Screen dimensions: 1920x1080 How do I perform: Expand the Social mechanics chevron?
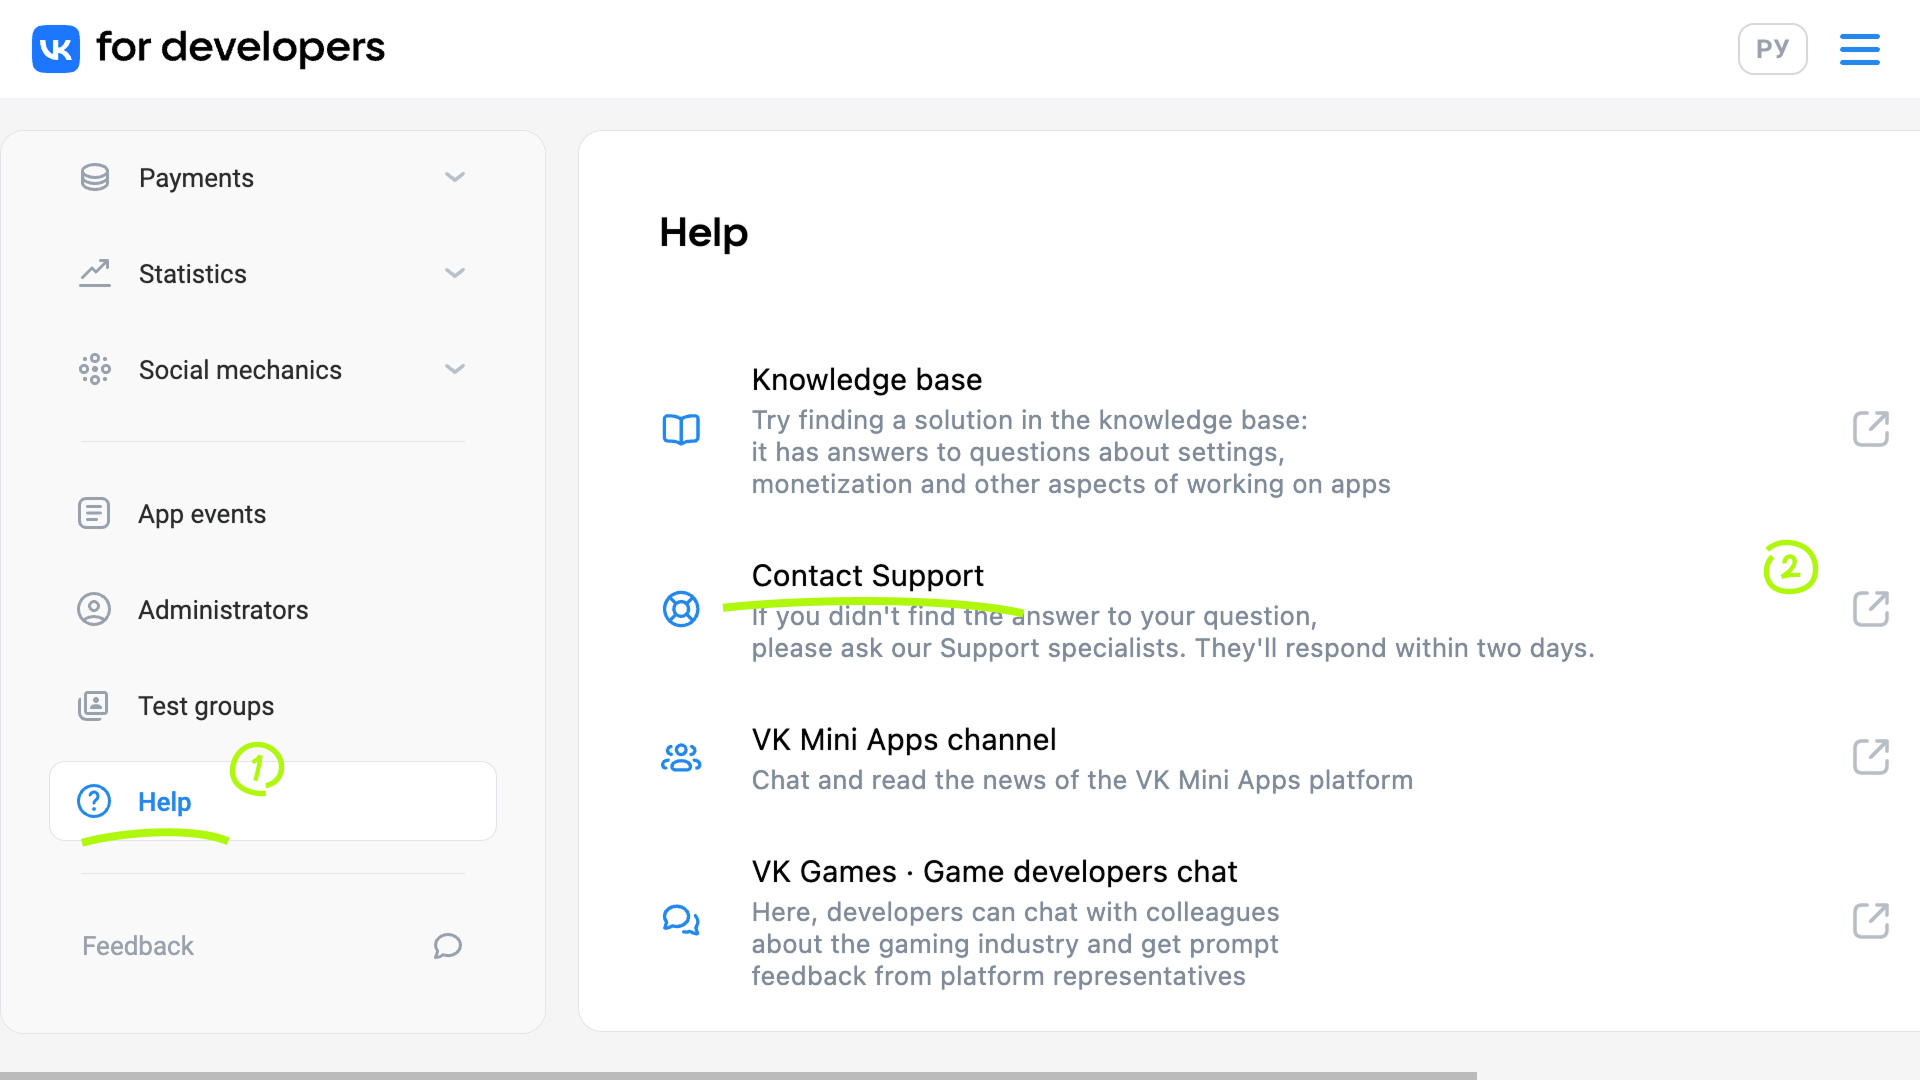click(x=455, y=369)
